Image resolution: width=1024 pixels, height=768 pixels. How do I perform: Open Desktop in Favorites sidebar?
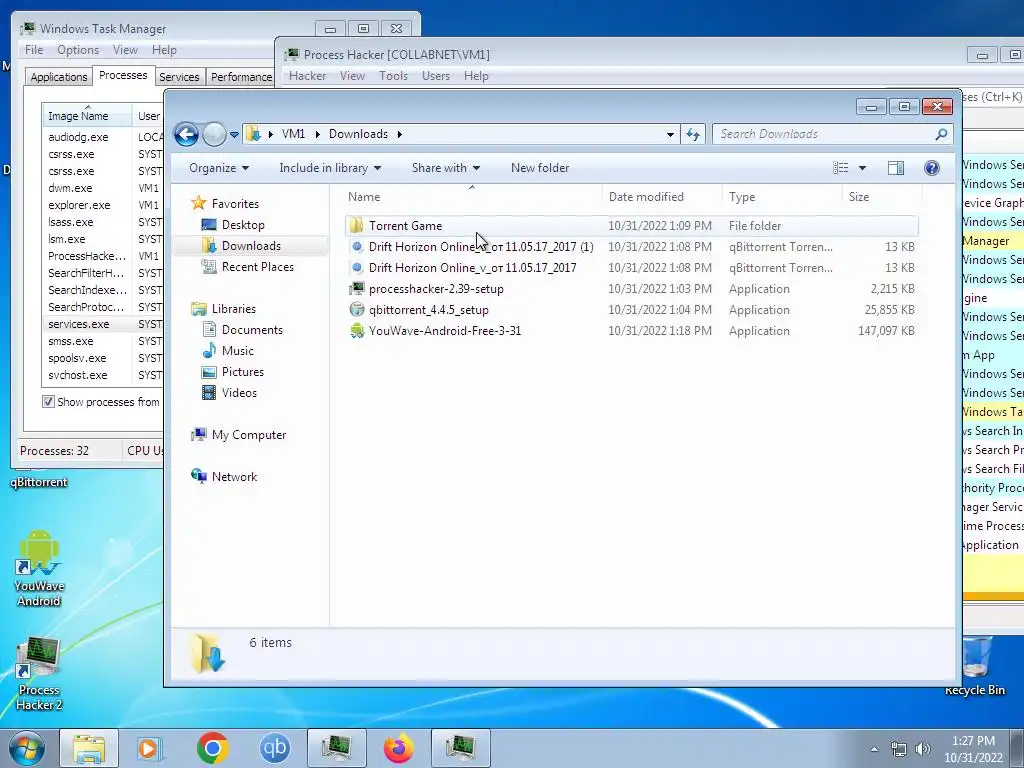click(242, 225)
